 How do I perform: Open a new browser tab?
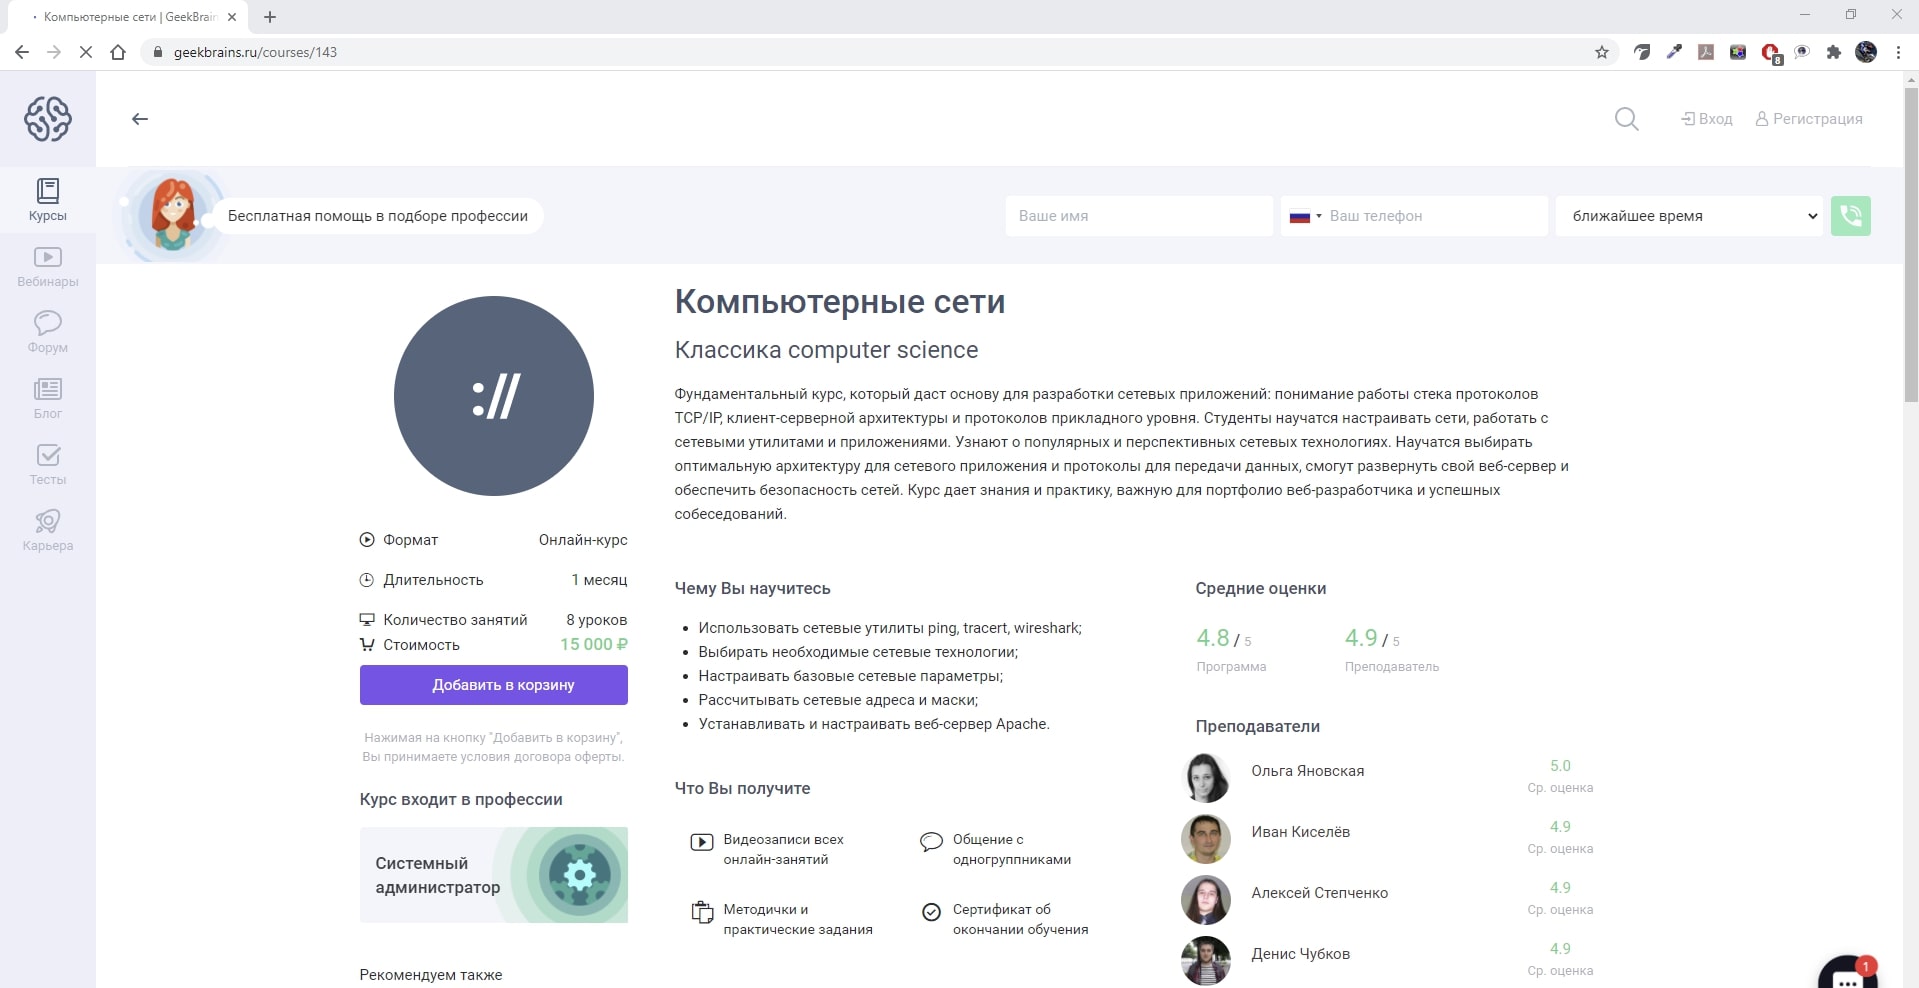270,17
